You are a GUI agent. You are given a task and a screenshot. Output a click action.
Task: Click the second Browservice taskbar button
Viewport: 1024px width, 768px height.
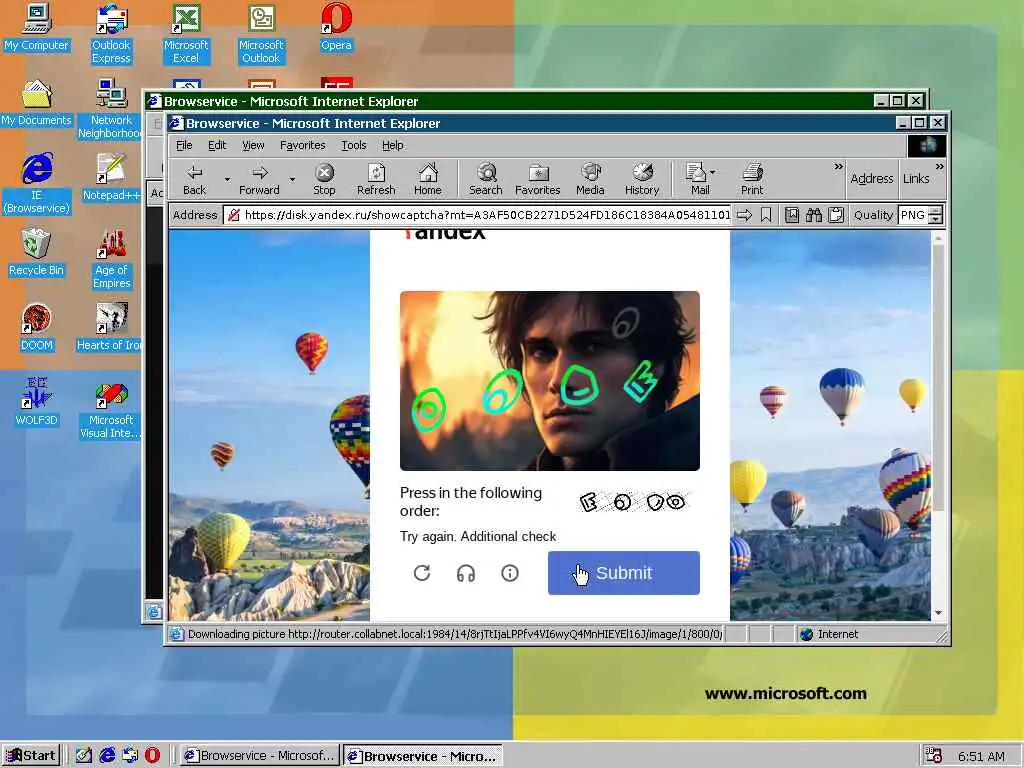pos(423,756)
